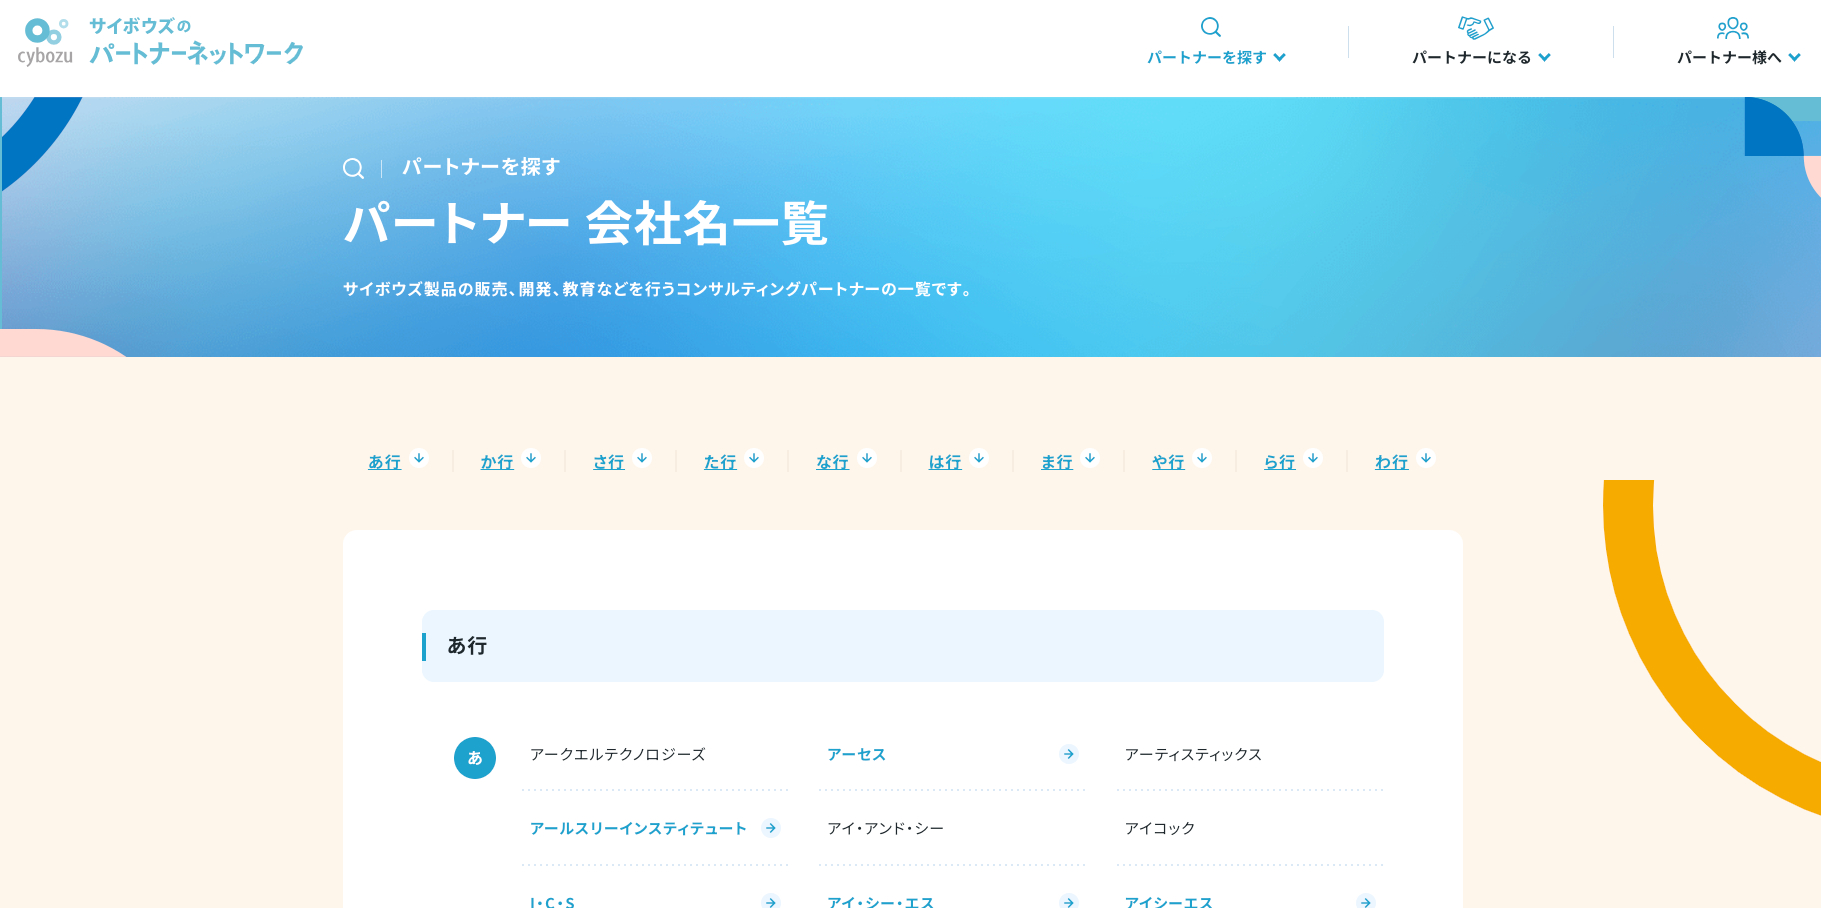This screenshot has width=1821, height=908.
Task: Jump to the さ行 section link
Action: pos(608,462)
